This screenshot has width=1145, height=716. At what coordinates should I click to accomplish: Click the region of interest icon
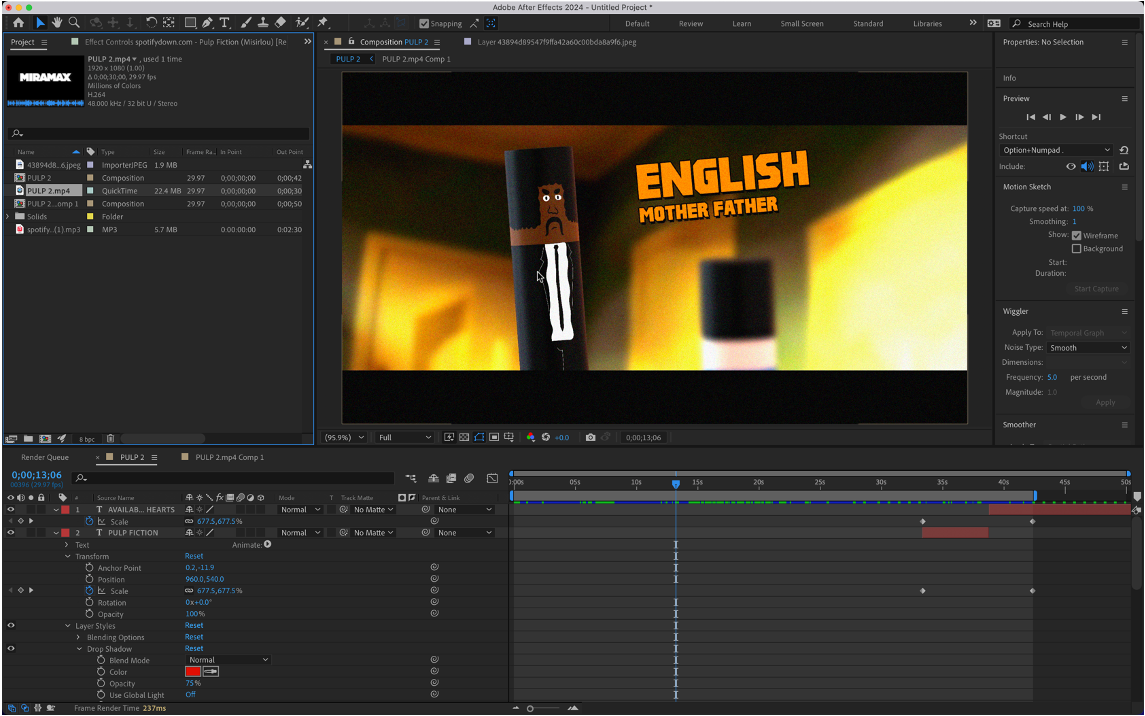point(494,438)
